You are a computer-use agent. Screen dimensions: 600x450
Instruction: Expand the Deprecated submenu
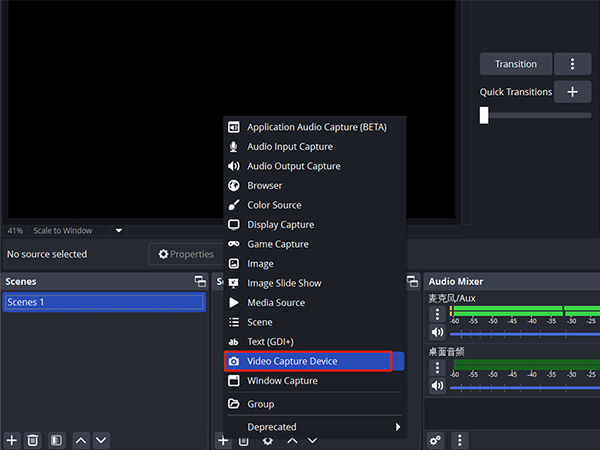(x=314, y=427)
